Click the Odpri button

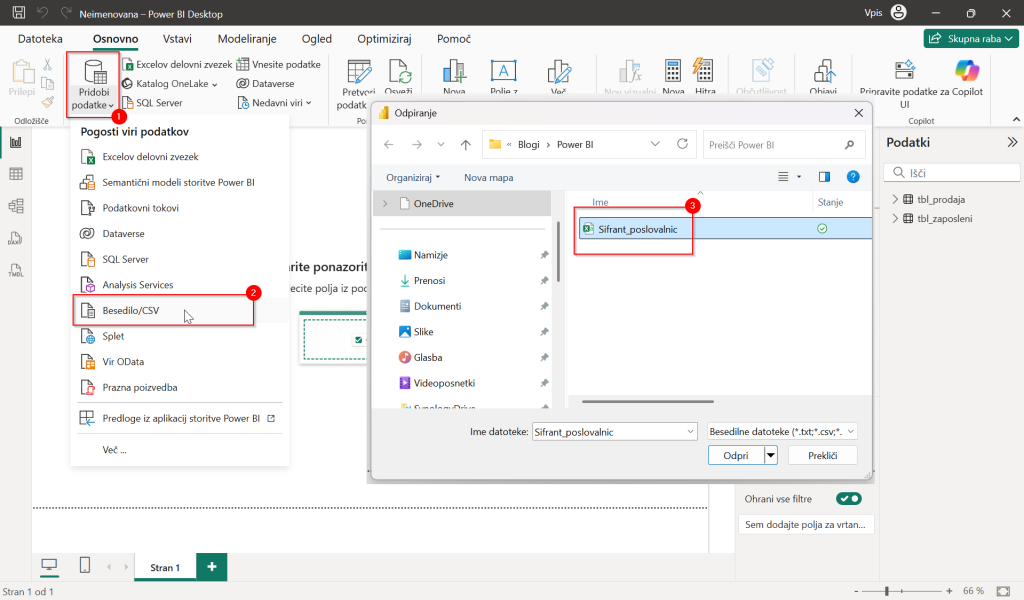[736, 455]
